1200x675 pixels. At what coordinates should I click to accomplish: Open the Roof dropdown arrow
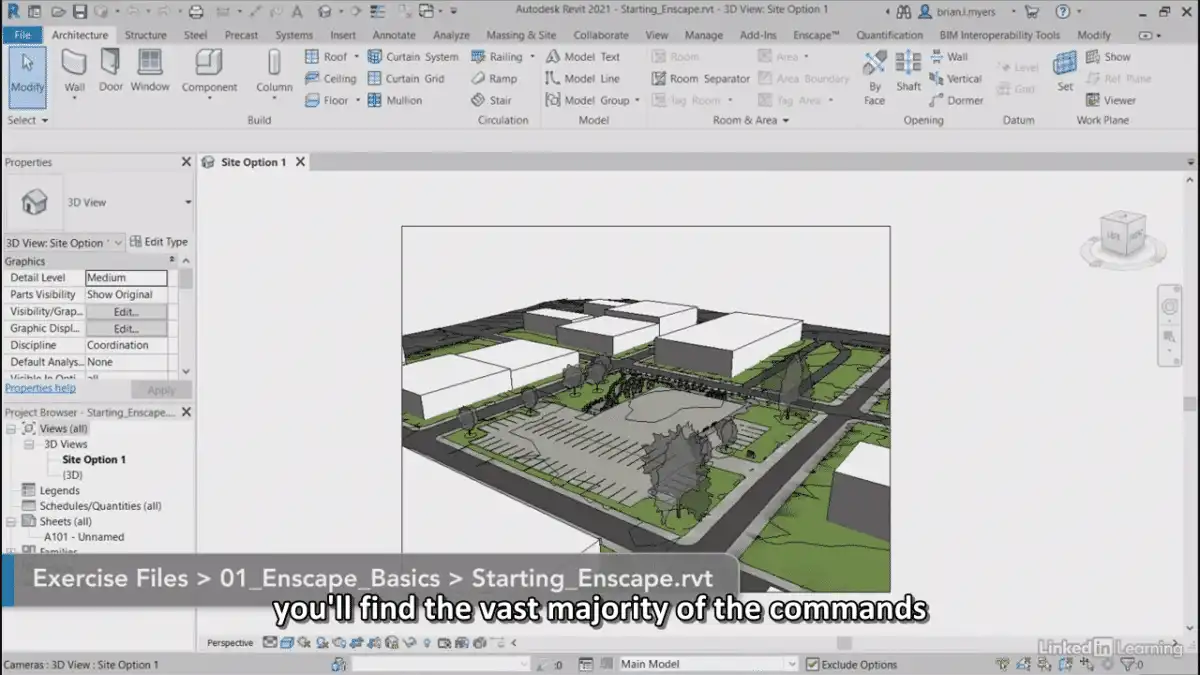point(356,57)
